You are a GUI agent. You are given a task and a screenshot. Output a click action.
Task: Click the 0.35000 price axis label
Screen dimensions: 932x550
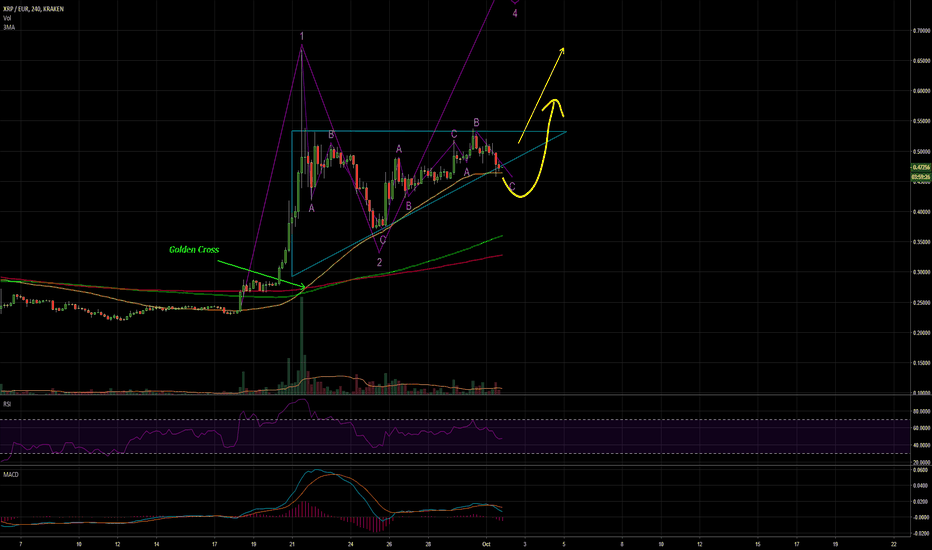[x=921, y=242]
